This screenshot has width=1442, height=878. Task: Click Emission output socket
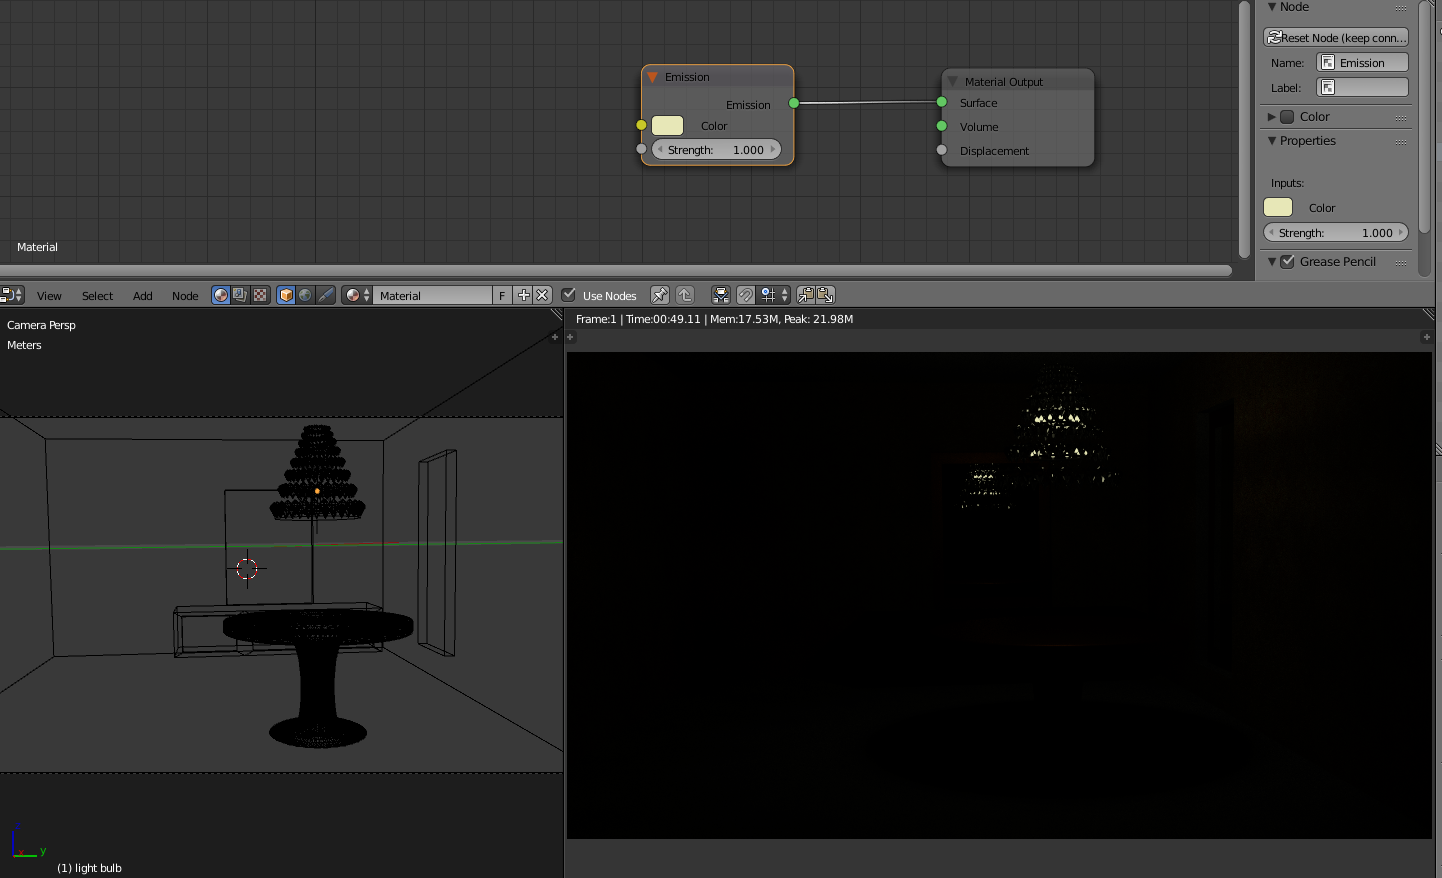pyautogui.click(x=794, y=103)
